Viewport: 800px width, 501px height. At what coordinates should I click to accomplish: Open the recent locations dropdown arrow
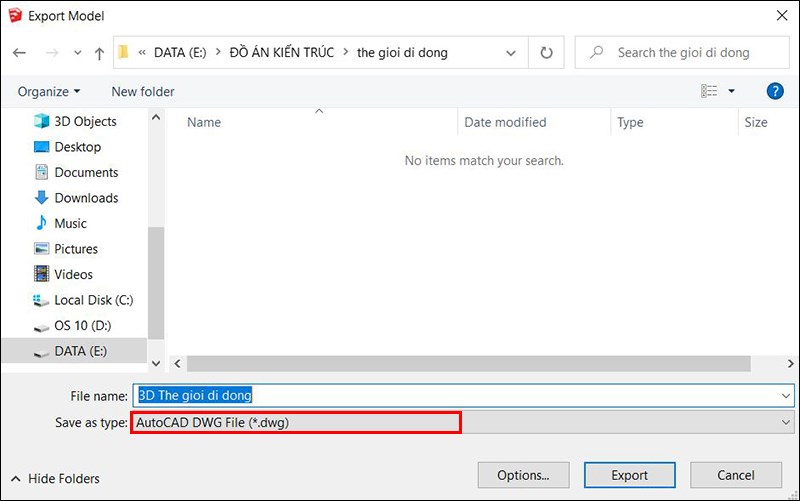(x=78, y=53)
